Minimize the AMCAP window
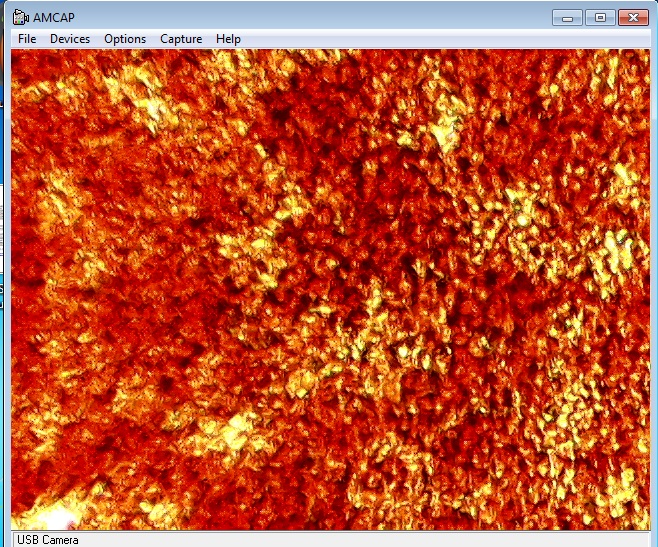The width and height of the screenshot is (658, 547). [x=567, y=17]
